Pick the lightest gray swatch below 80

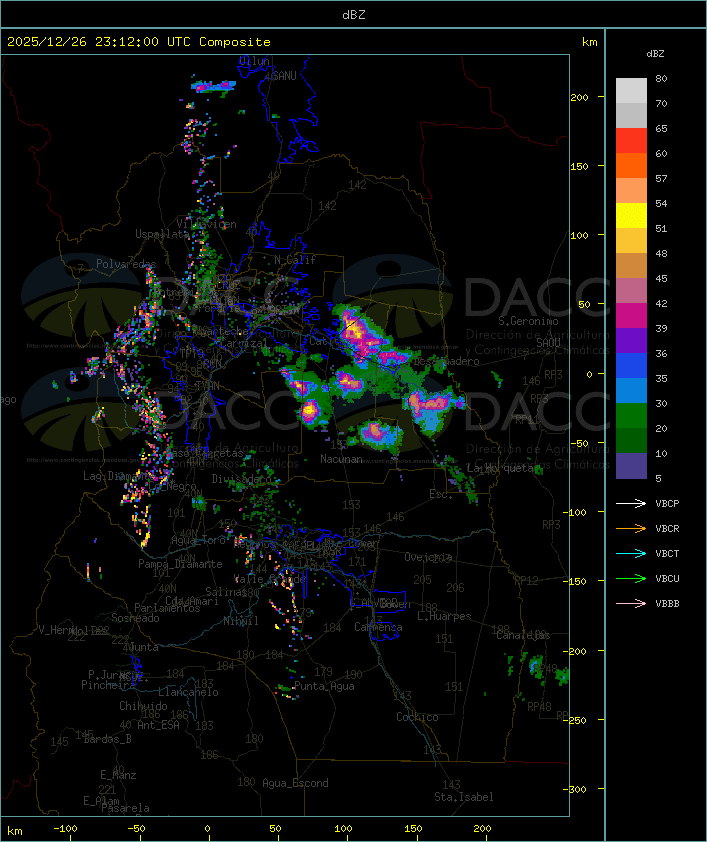[x=631, y=90]
